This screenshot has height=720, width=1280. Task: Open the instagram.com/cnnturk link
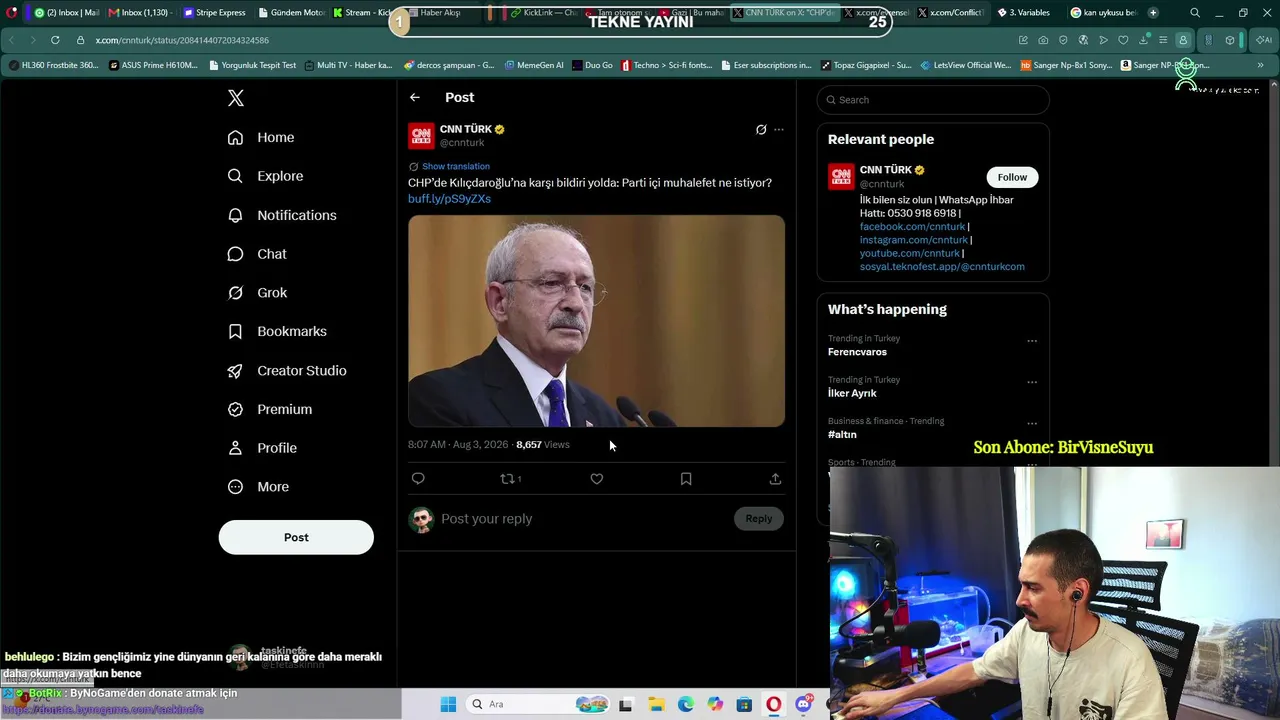coord(914,240)
